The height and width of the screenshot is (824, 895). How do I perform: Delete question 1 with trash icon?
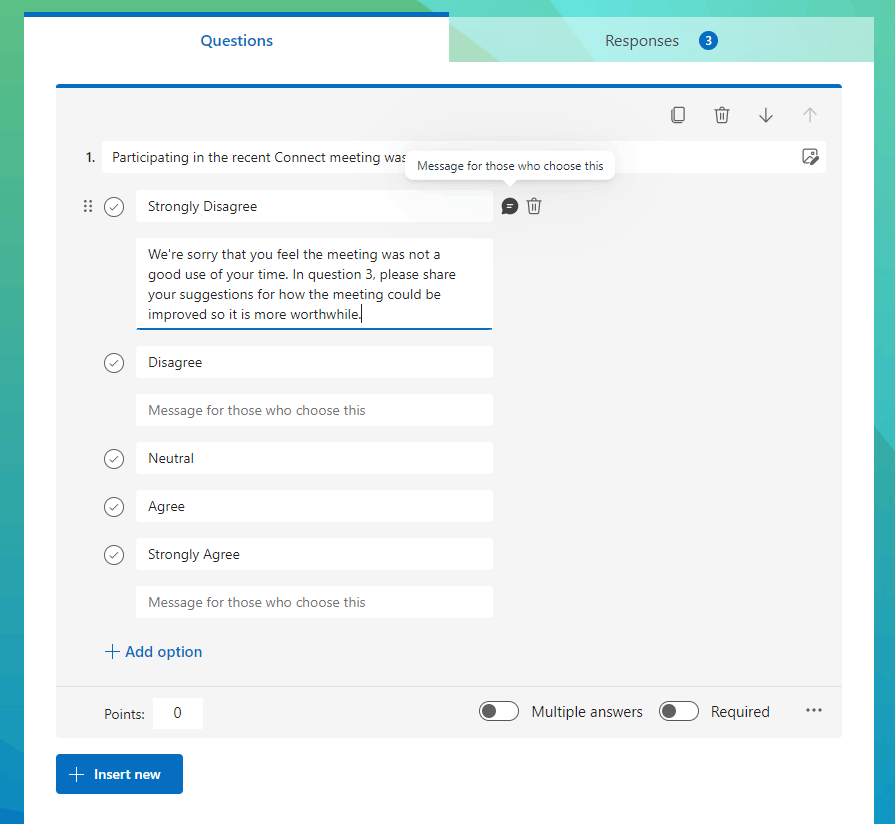point(721,115)
